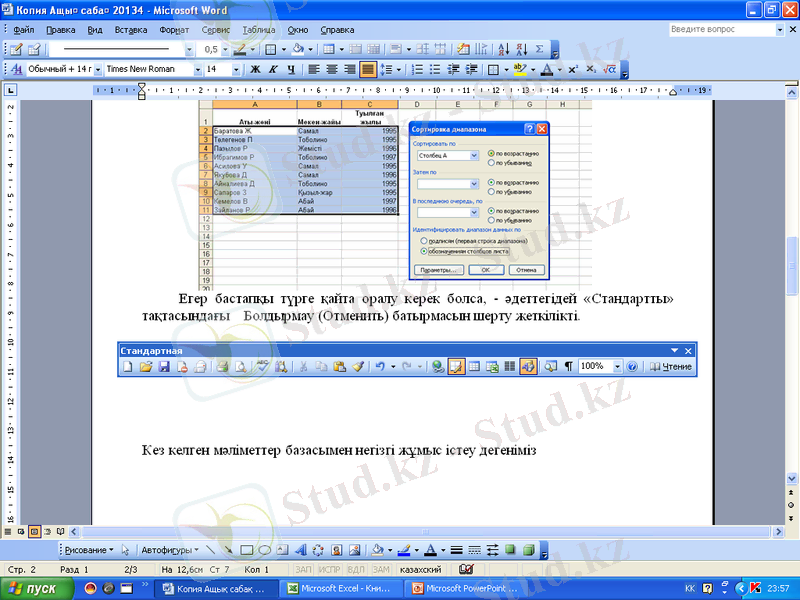Open the Вставка menu
The height and width of the screenshot is (600, 800).
(x=130, y=30)
